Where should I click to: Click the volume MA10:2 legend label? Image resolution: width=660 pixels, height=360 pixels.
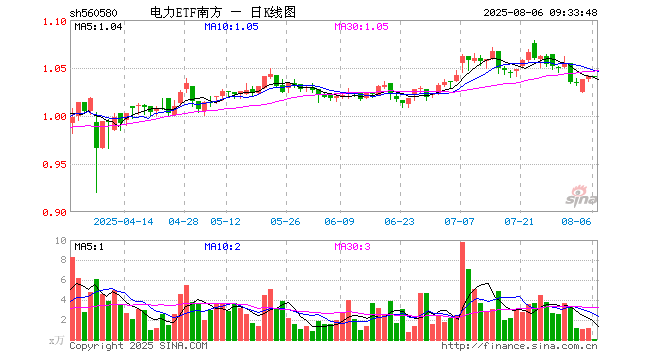[222, 247]
